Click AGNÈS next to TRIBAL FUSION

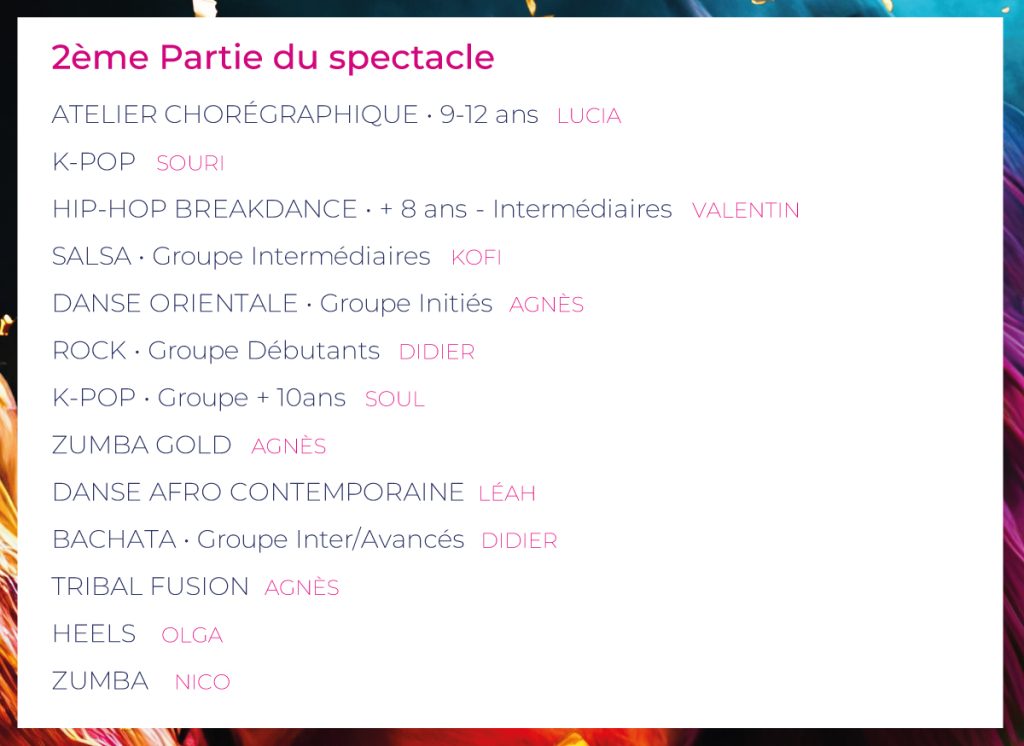(302, 587)
